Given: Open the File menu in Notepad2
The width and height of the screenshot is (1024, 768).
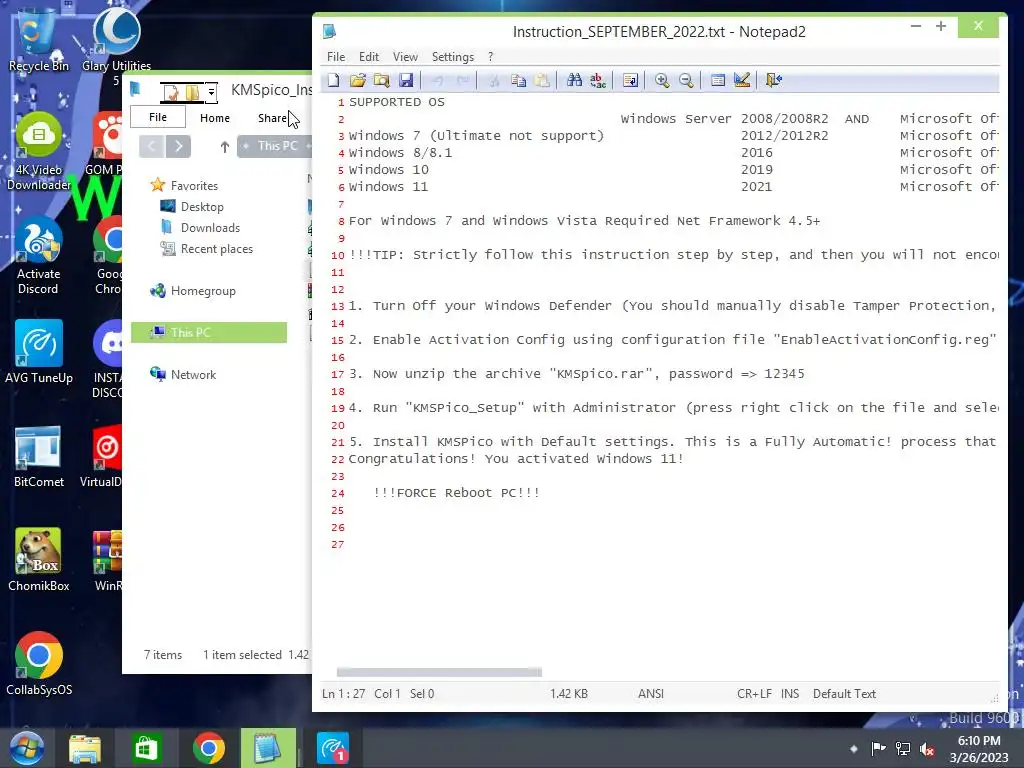Looking at the screenshot, I should 336,57.
